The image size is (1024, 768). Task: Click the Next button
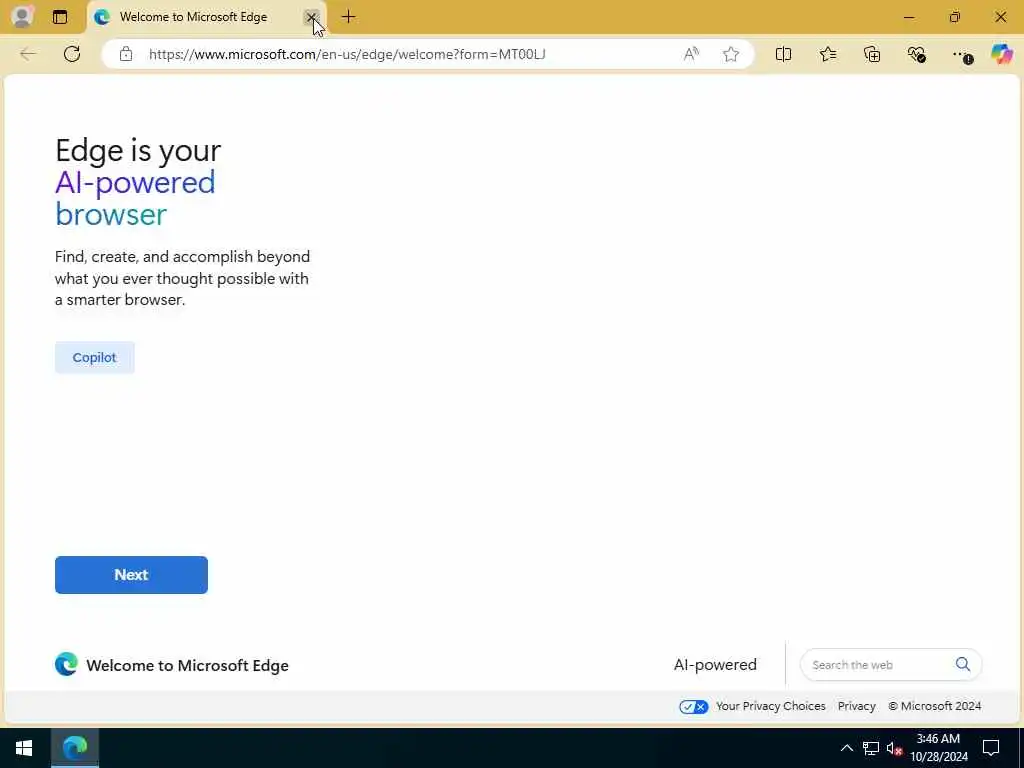point(131,575)
